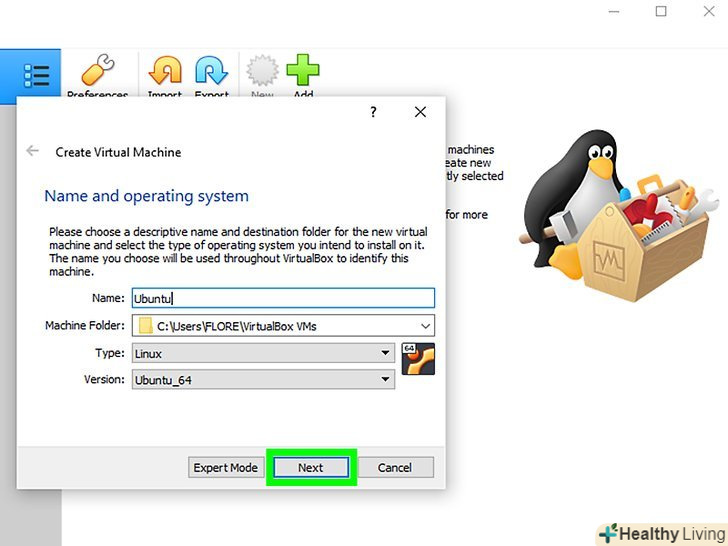Open the Tools list menu icon

point(36,76)
